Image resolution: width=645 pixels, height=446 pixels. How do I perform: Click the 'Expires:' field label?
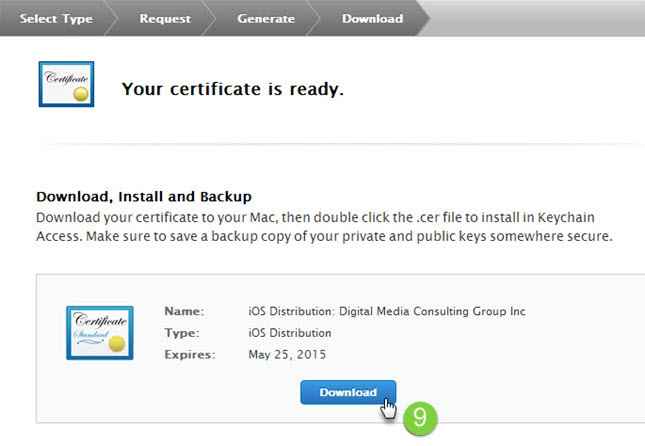tap(188, 354)
